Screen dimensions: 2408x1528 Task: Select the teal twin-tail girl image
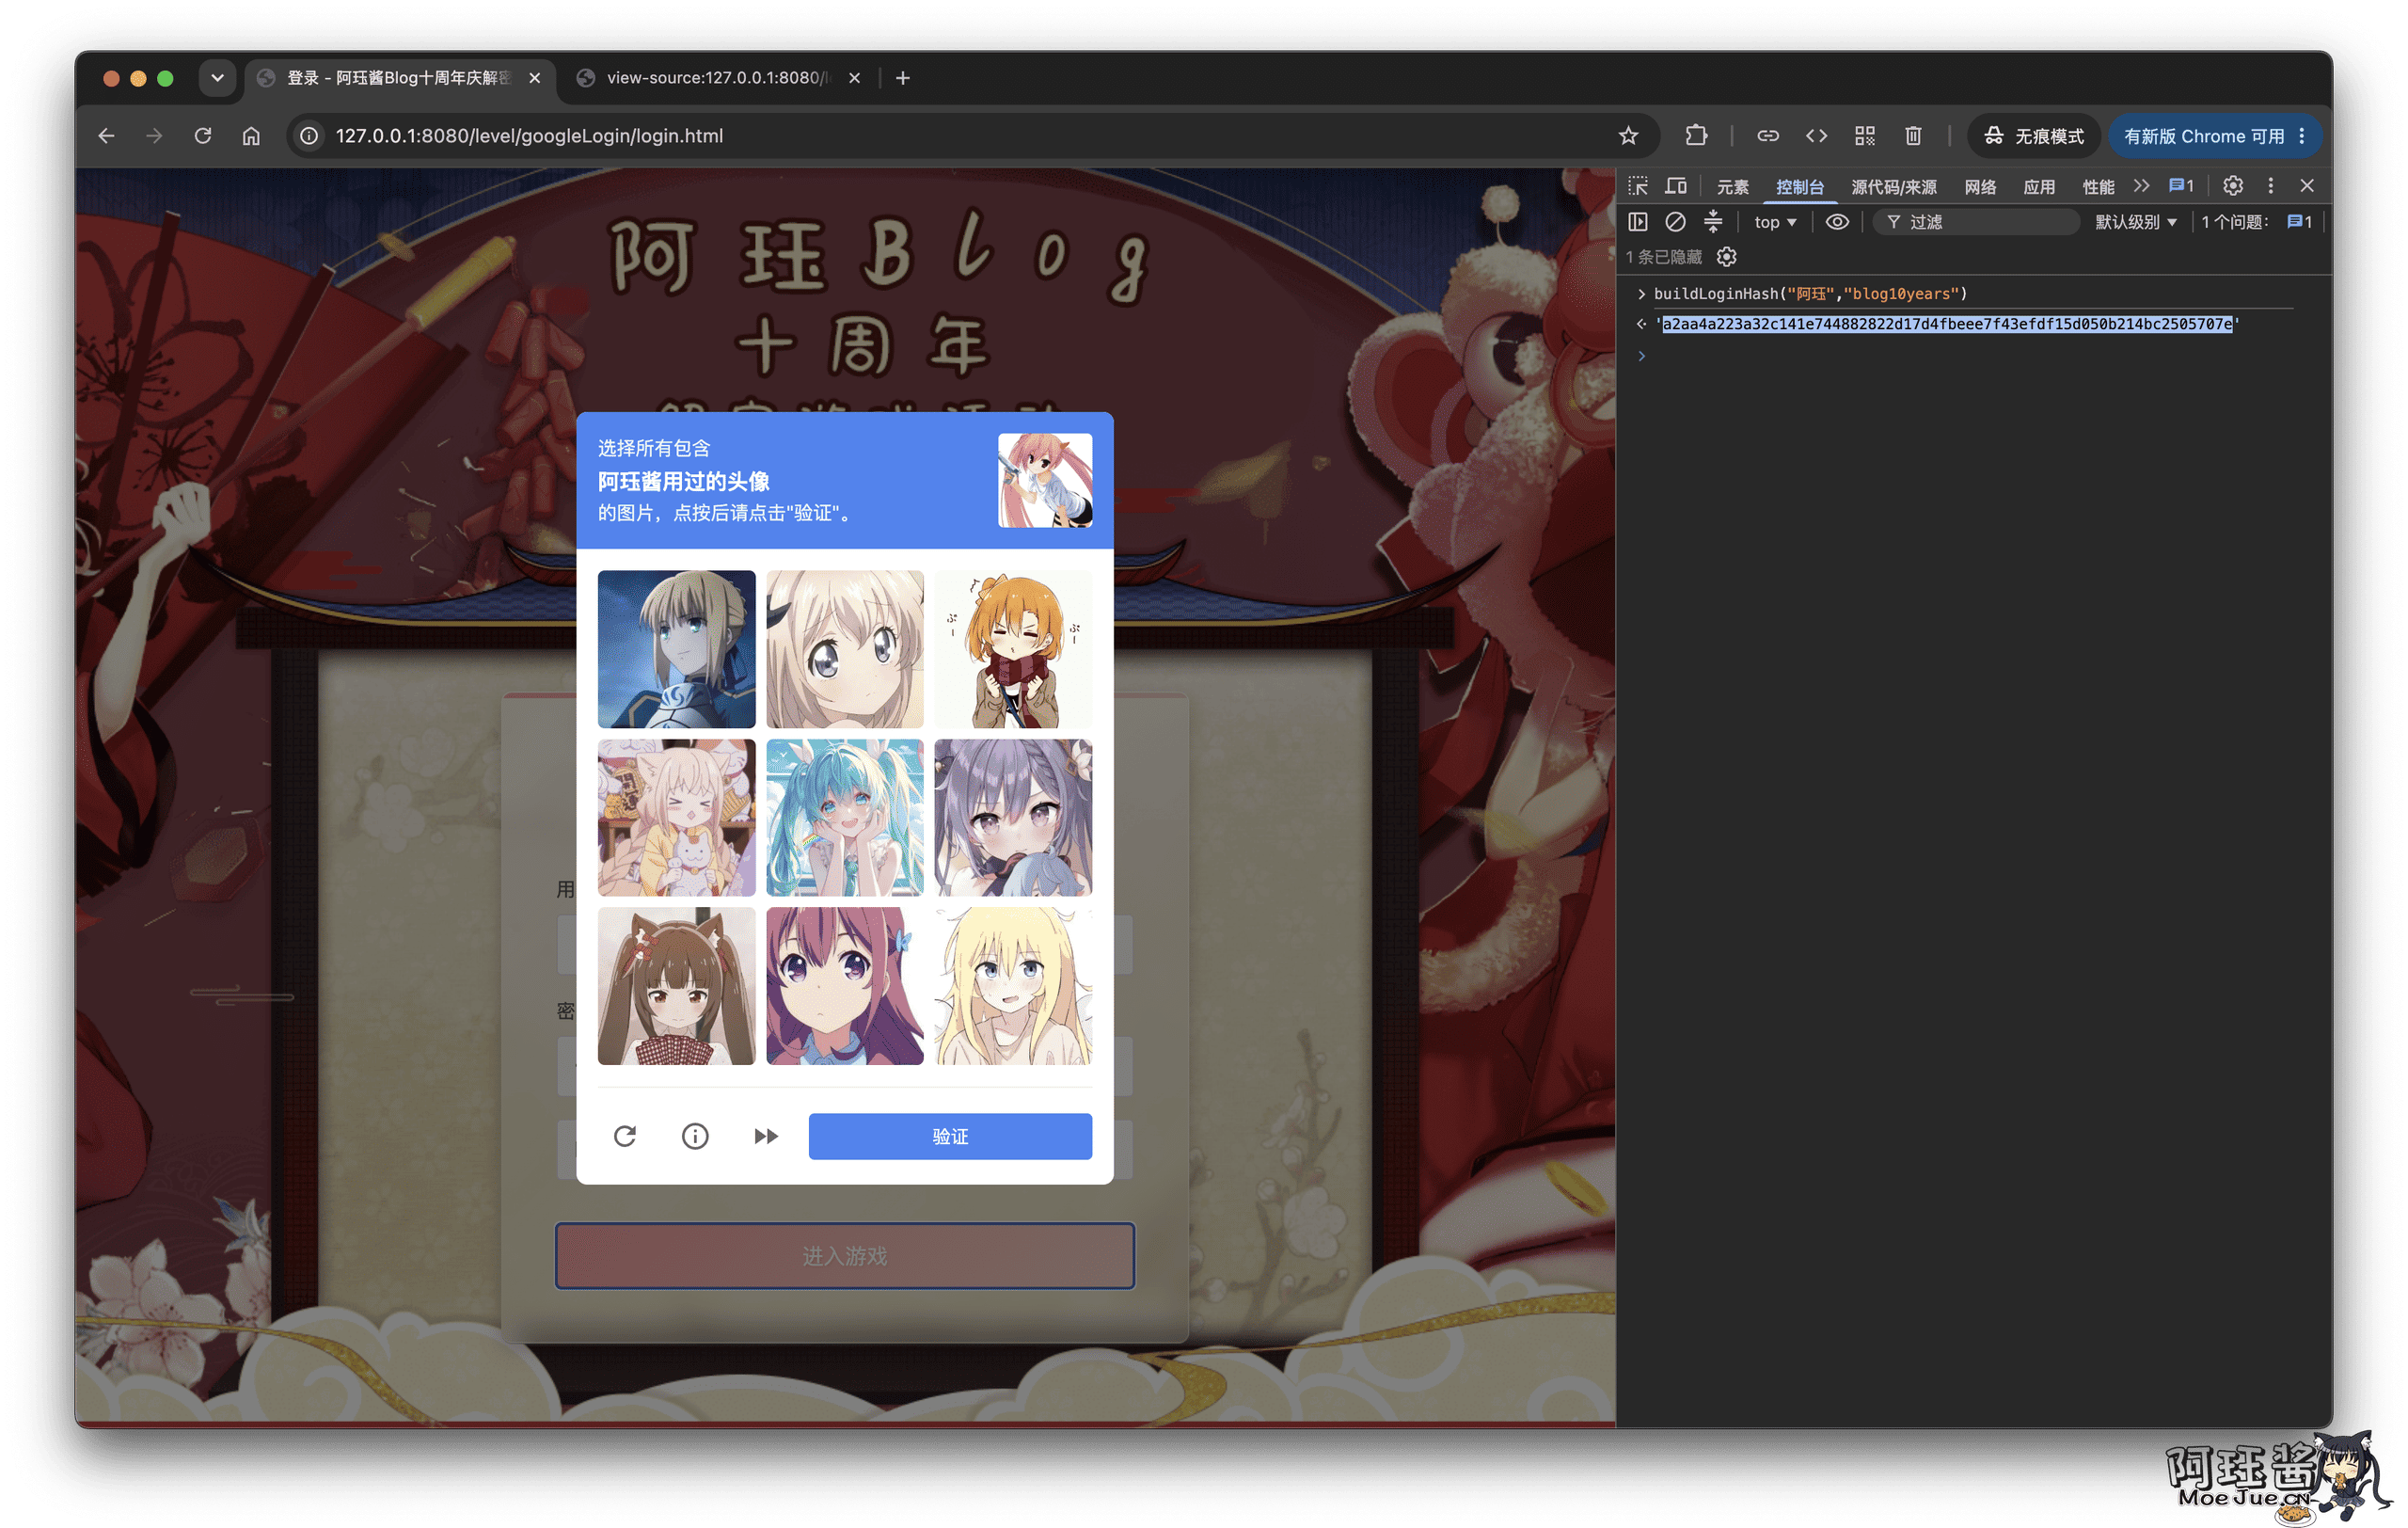click(845, 817)
